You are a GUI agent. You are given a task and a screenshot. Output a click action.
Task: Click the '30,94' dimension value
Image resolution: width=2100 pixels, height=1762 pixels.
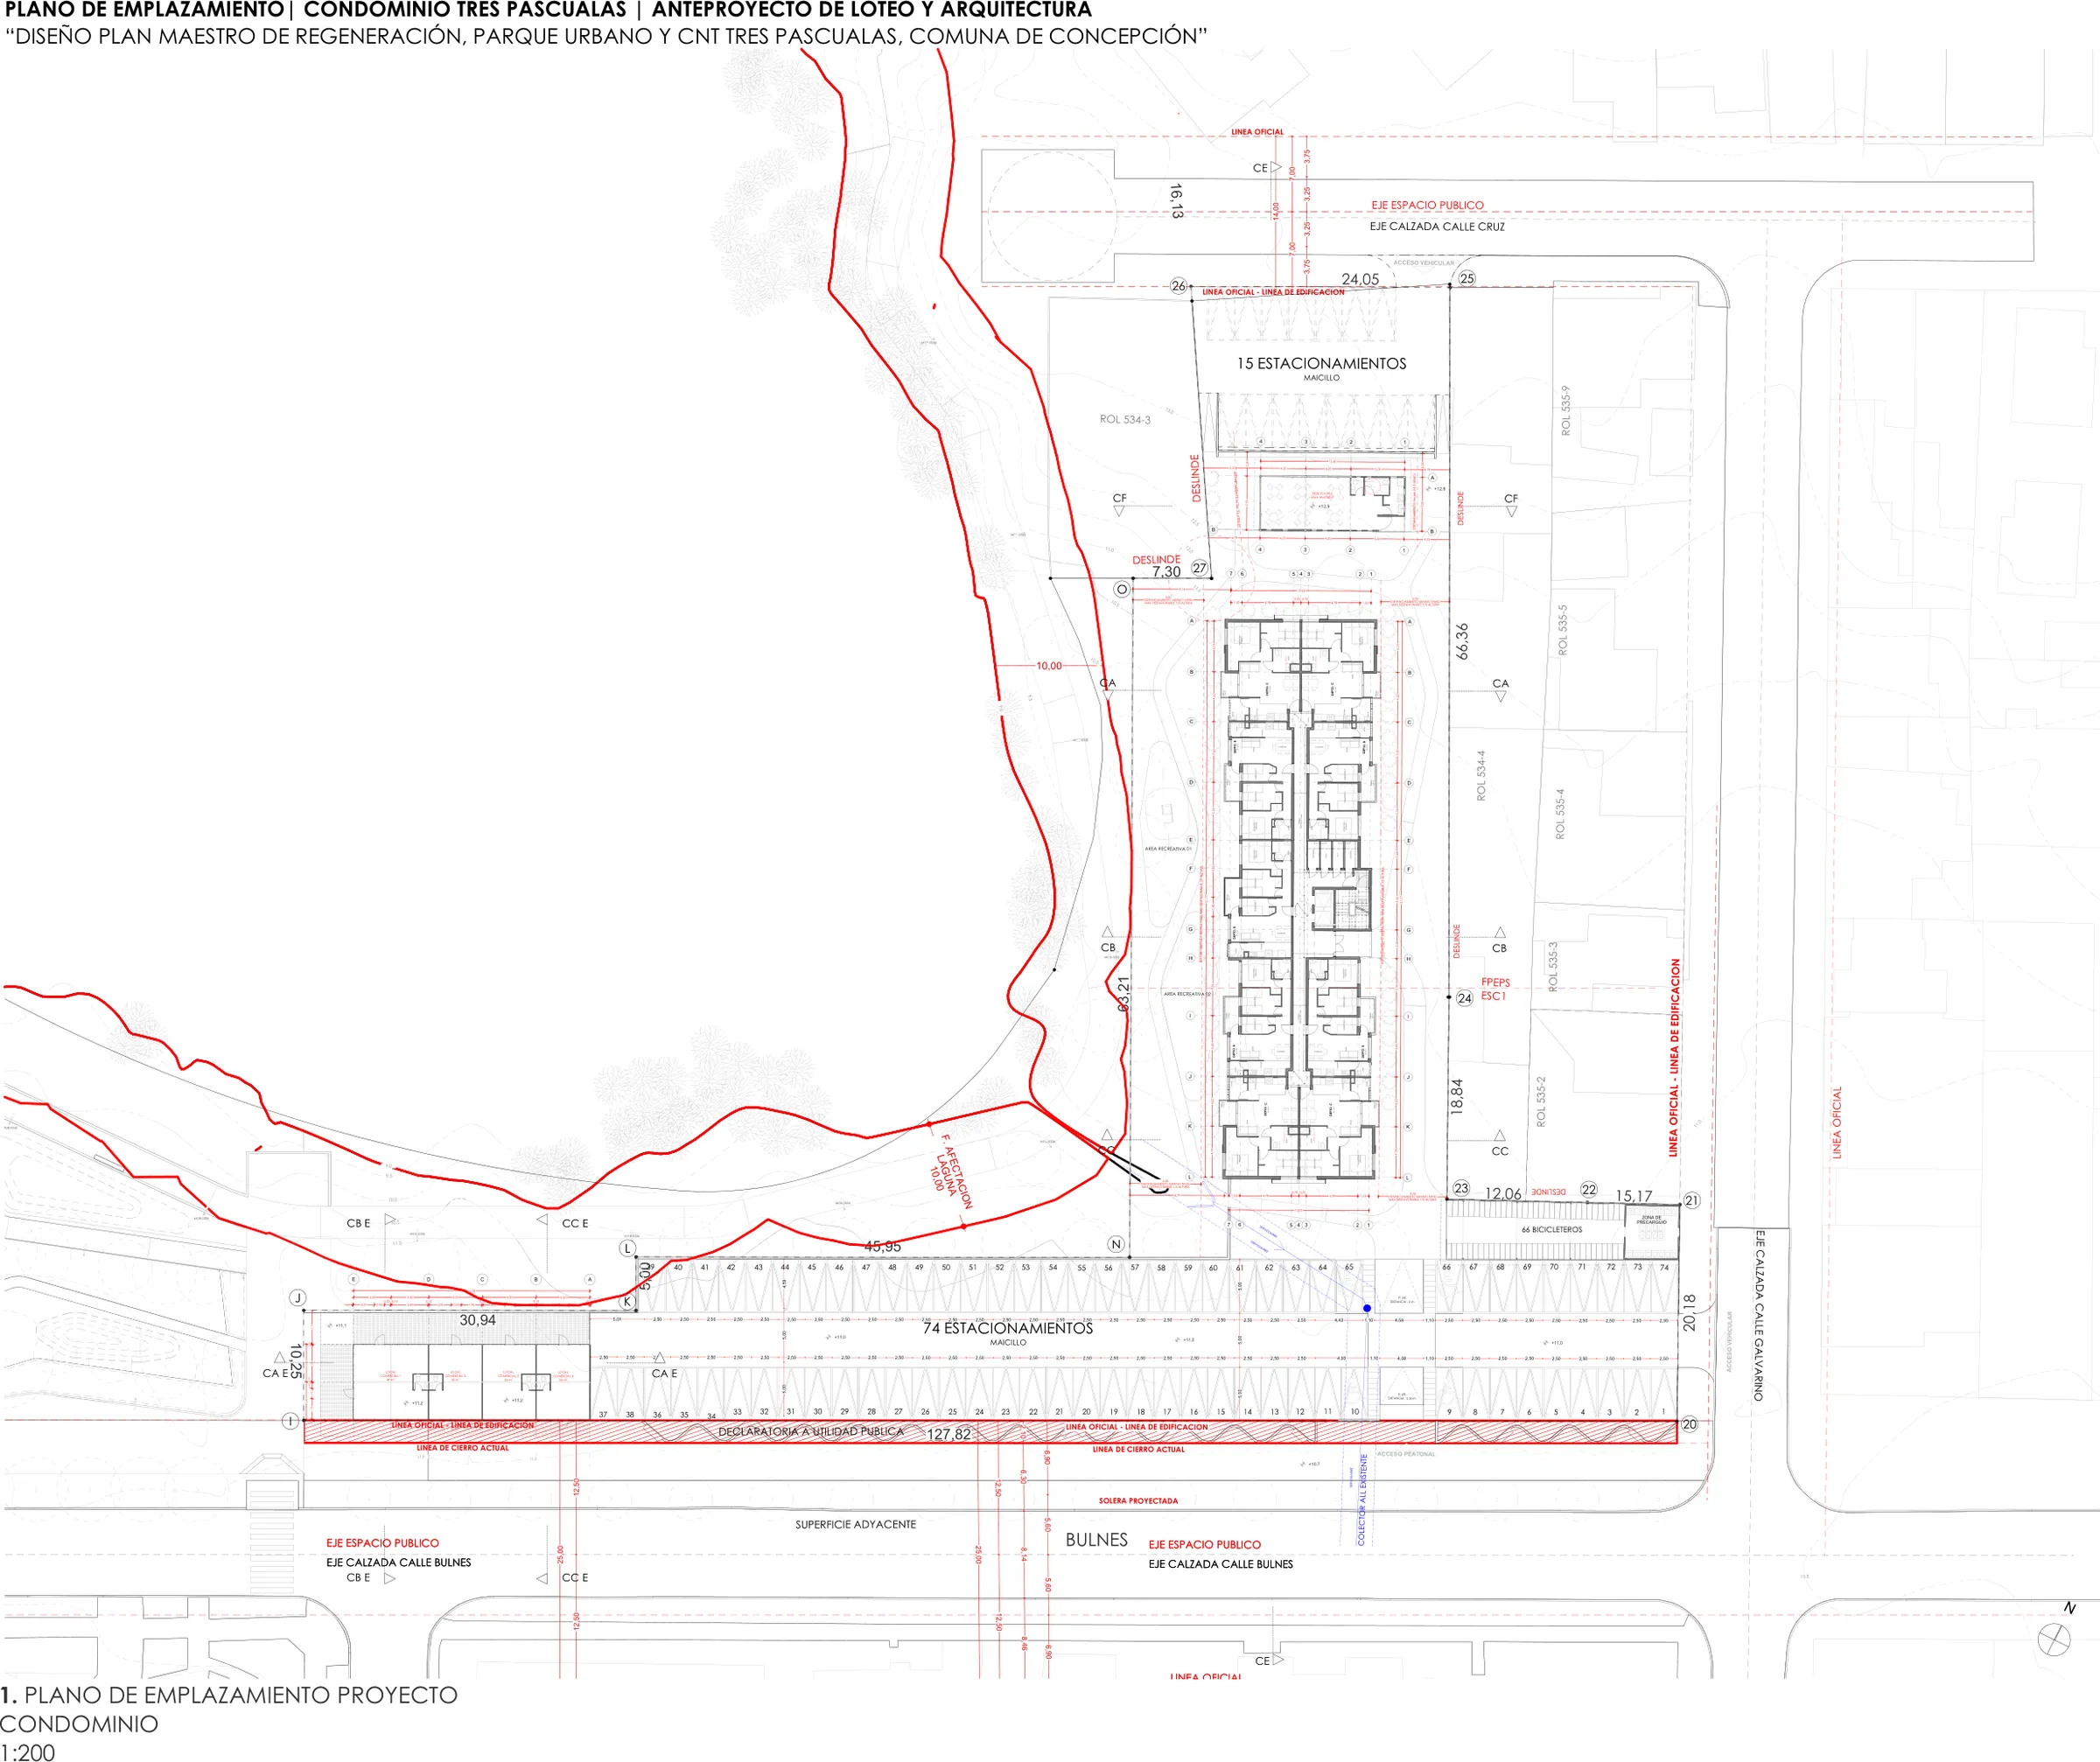click(477, 1320)
